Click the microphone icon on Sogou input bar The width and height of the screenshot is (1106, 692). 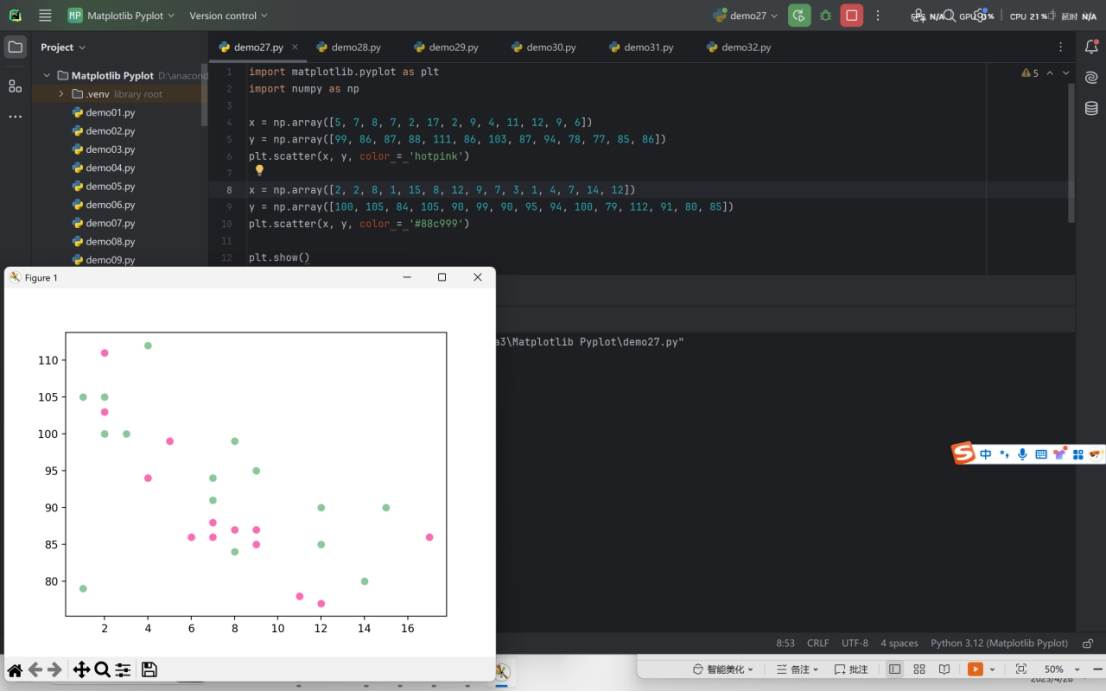1022,454
